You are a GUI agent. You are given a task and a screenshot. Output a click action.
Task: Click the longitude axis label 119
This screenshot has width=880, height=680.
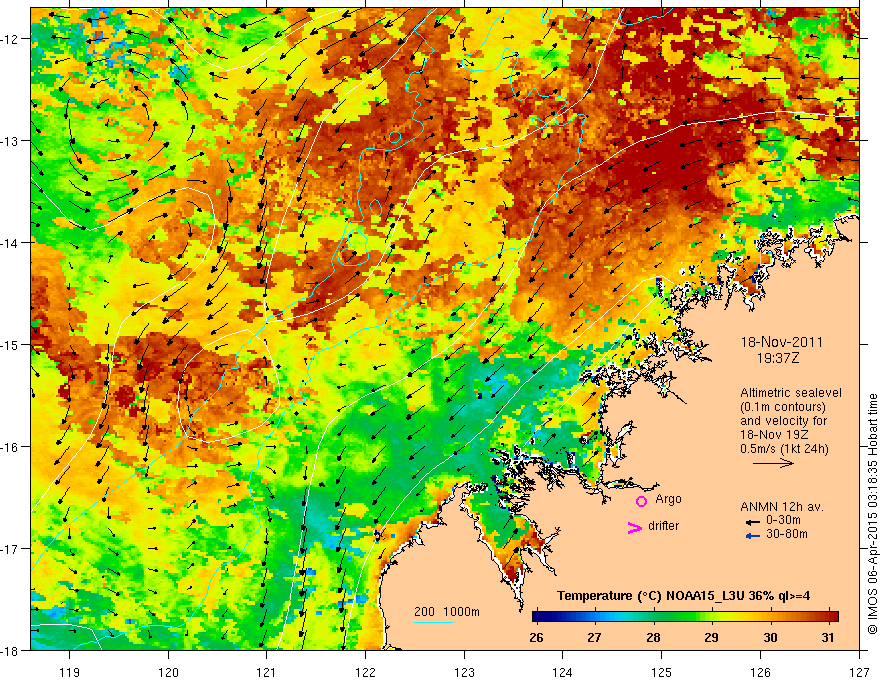tap(70, 672)
